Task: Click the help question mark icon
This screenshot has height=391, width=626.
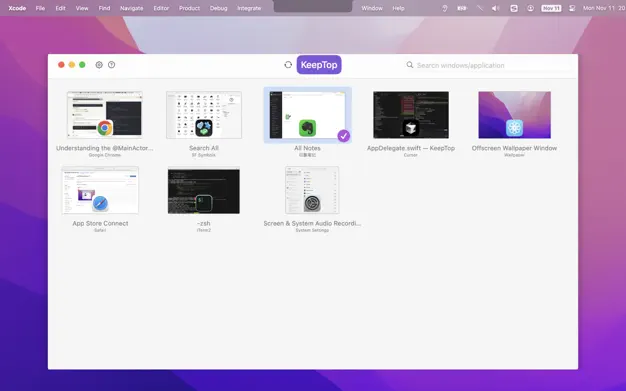Action: (111, 65)
